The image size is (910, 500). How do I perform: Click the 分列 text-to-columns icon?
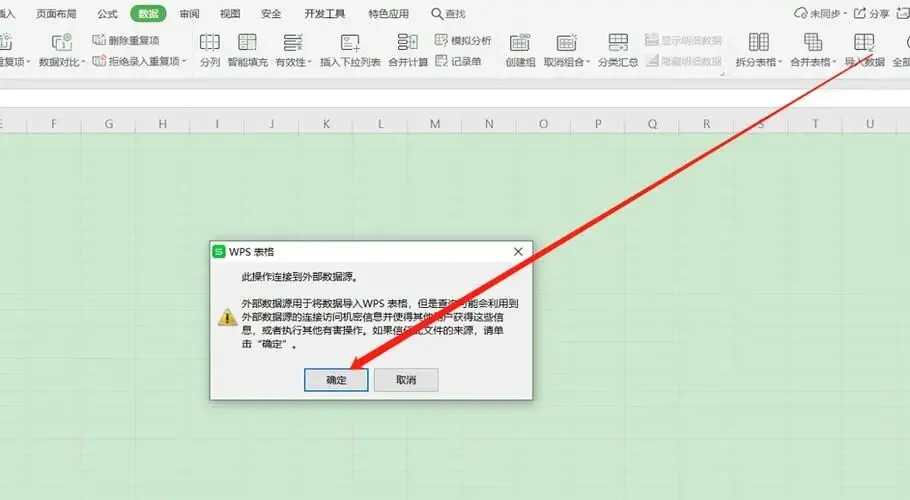[210, 42]
